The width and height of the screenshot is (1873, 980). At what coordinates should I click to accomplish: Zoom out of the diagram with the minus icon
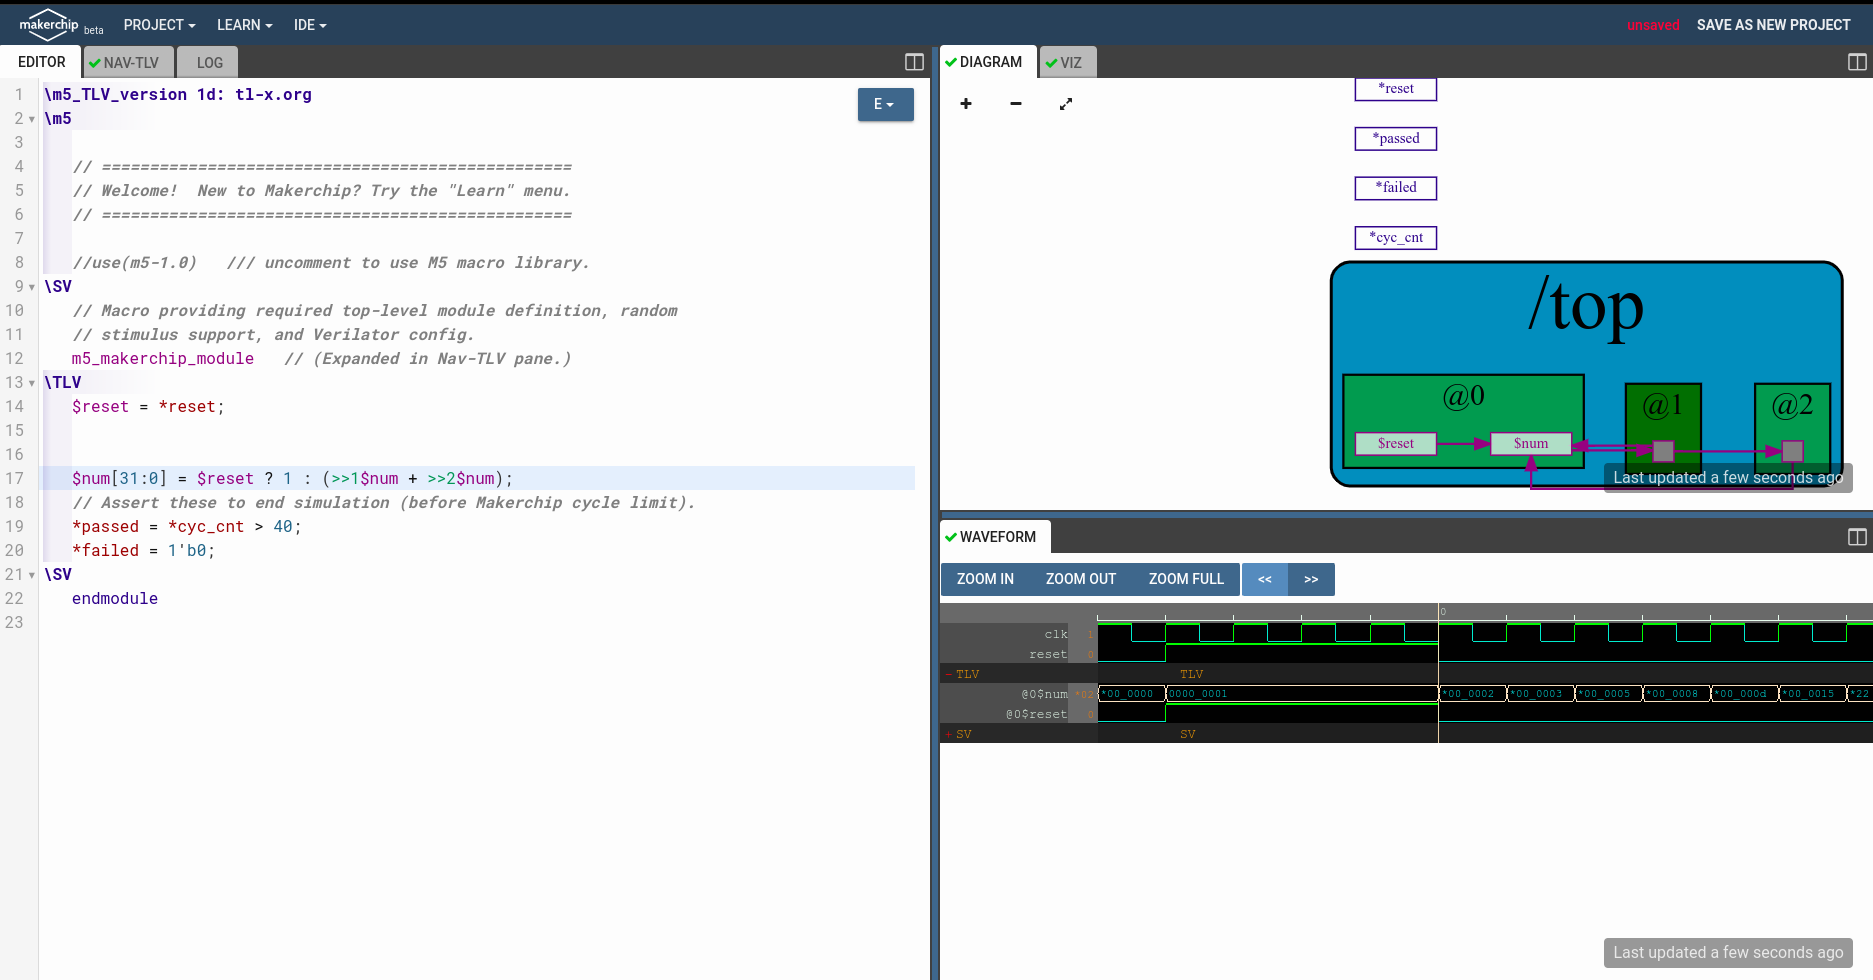pos(1015,104)
